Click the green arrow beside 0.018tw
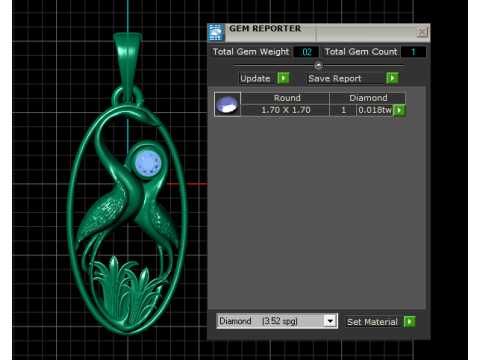Screen dimensions: 480x360 point(399,110)
